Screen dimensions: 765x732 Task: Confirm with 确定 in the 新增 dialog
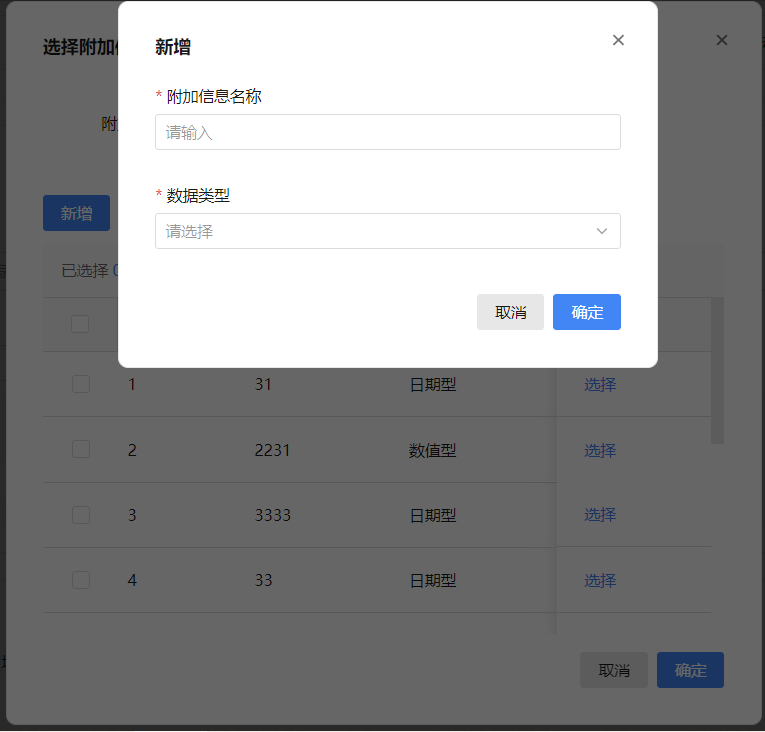click(x=586, y=312)
